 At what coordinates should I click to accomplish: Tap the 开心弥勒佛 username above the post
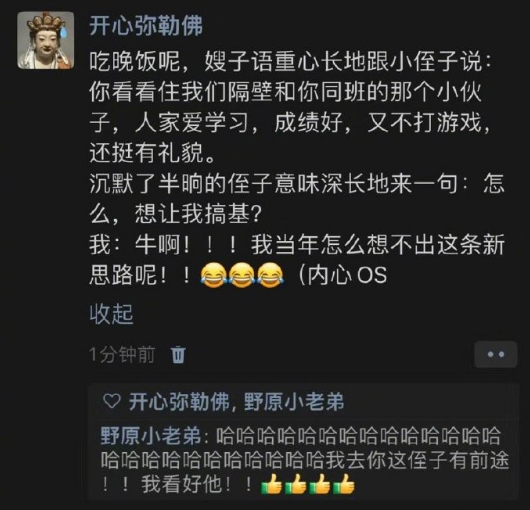tap(146, 26)
